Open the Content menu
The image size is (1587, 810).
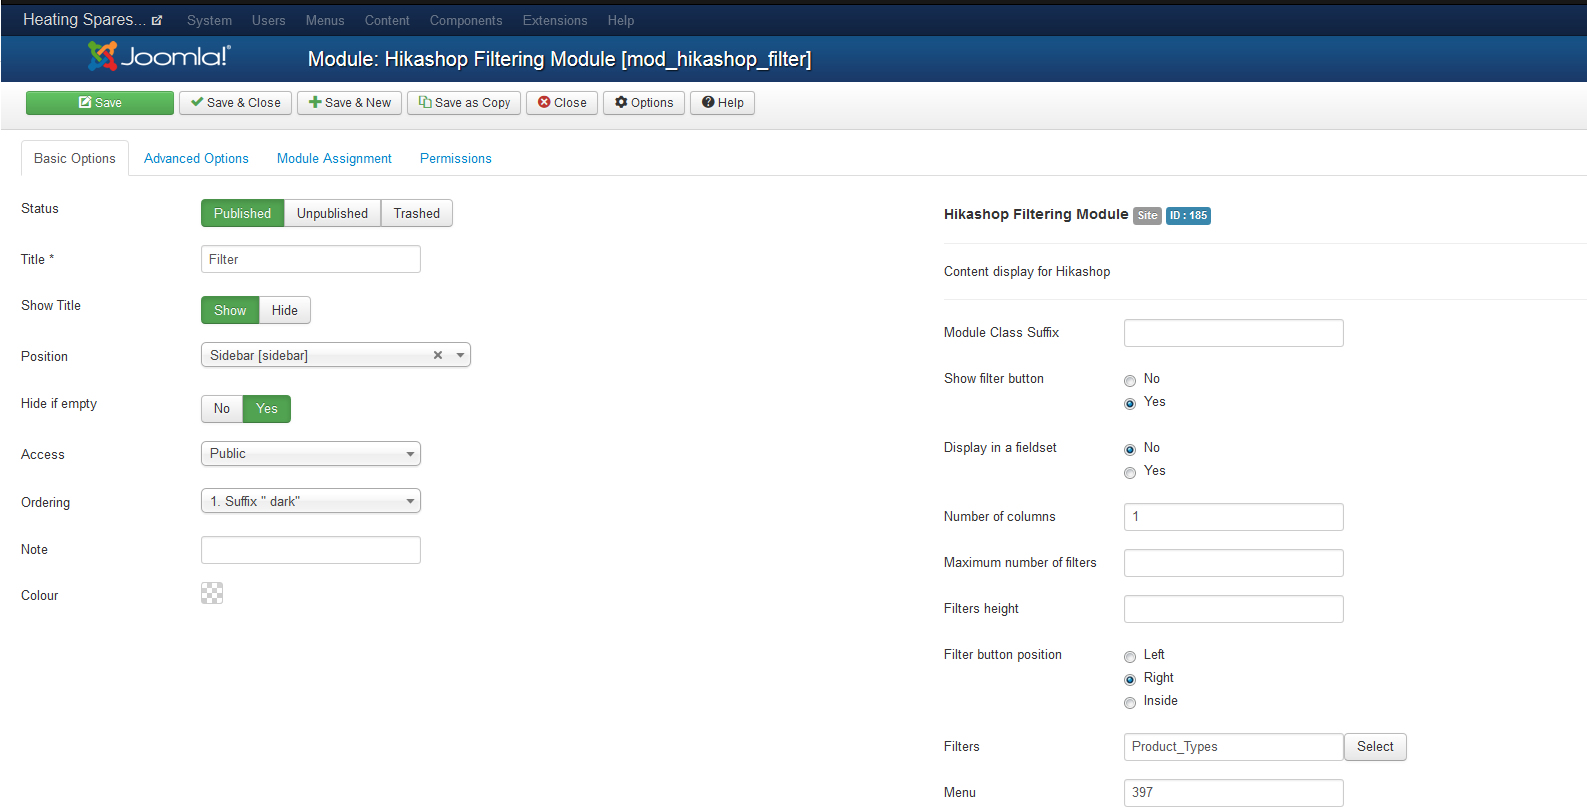[x=387, y=20]
